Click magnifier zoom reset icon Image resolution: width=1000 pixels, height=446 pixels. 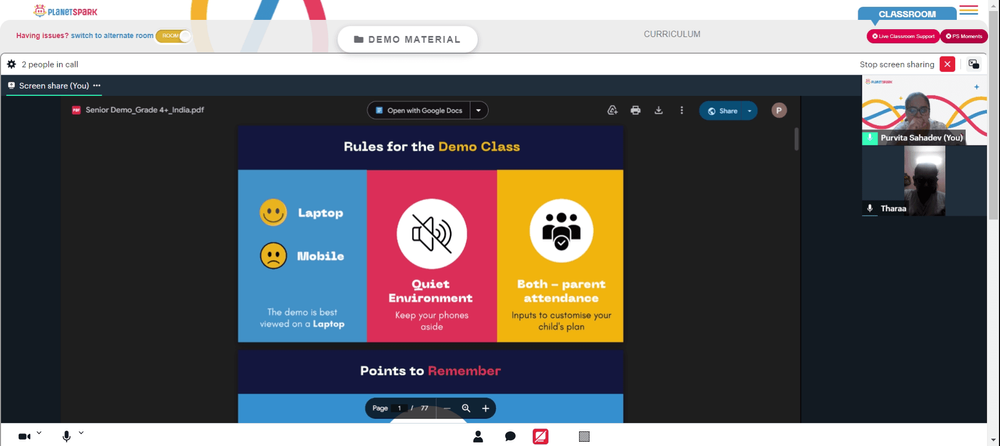click(x=466, y=408)
